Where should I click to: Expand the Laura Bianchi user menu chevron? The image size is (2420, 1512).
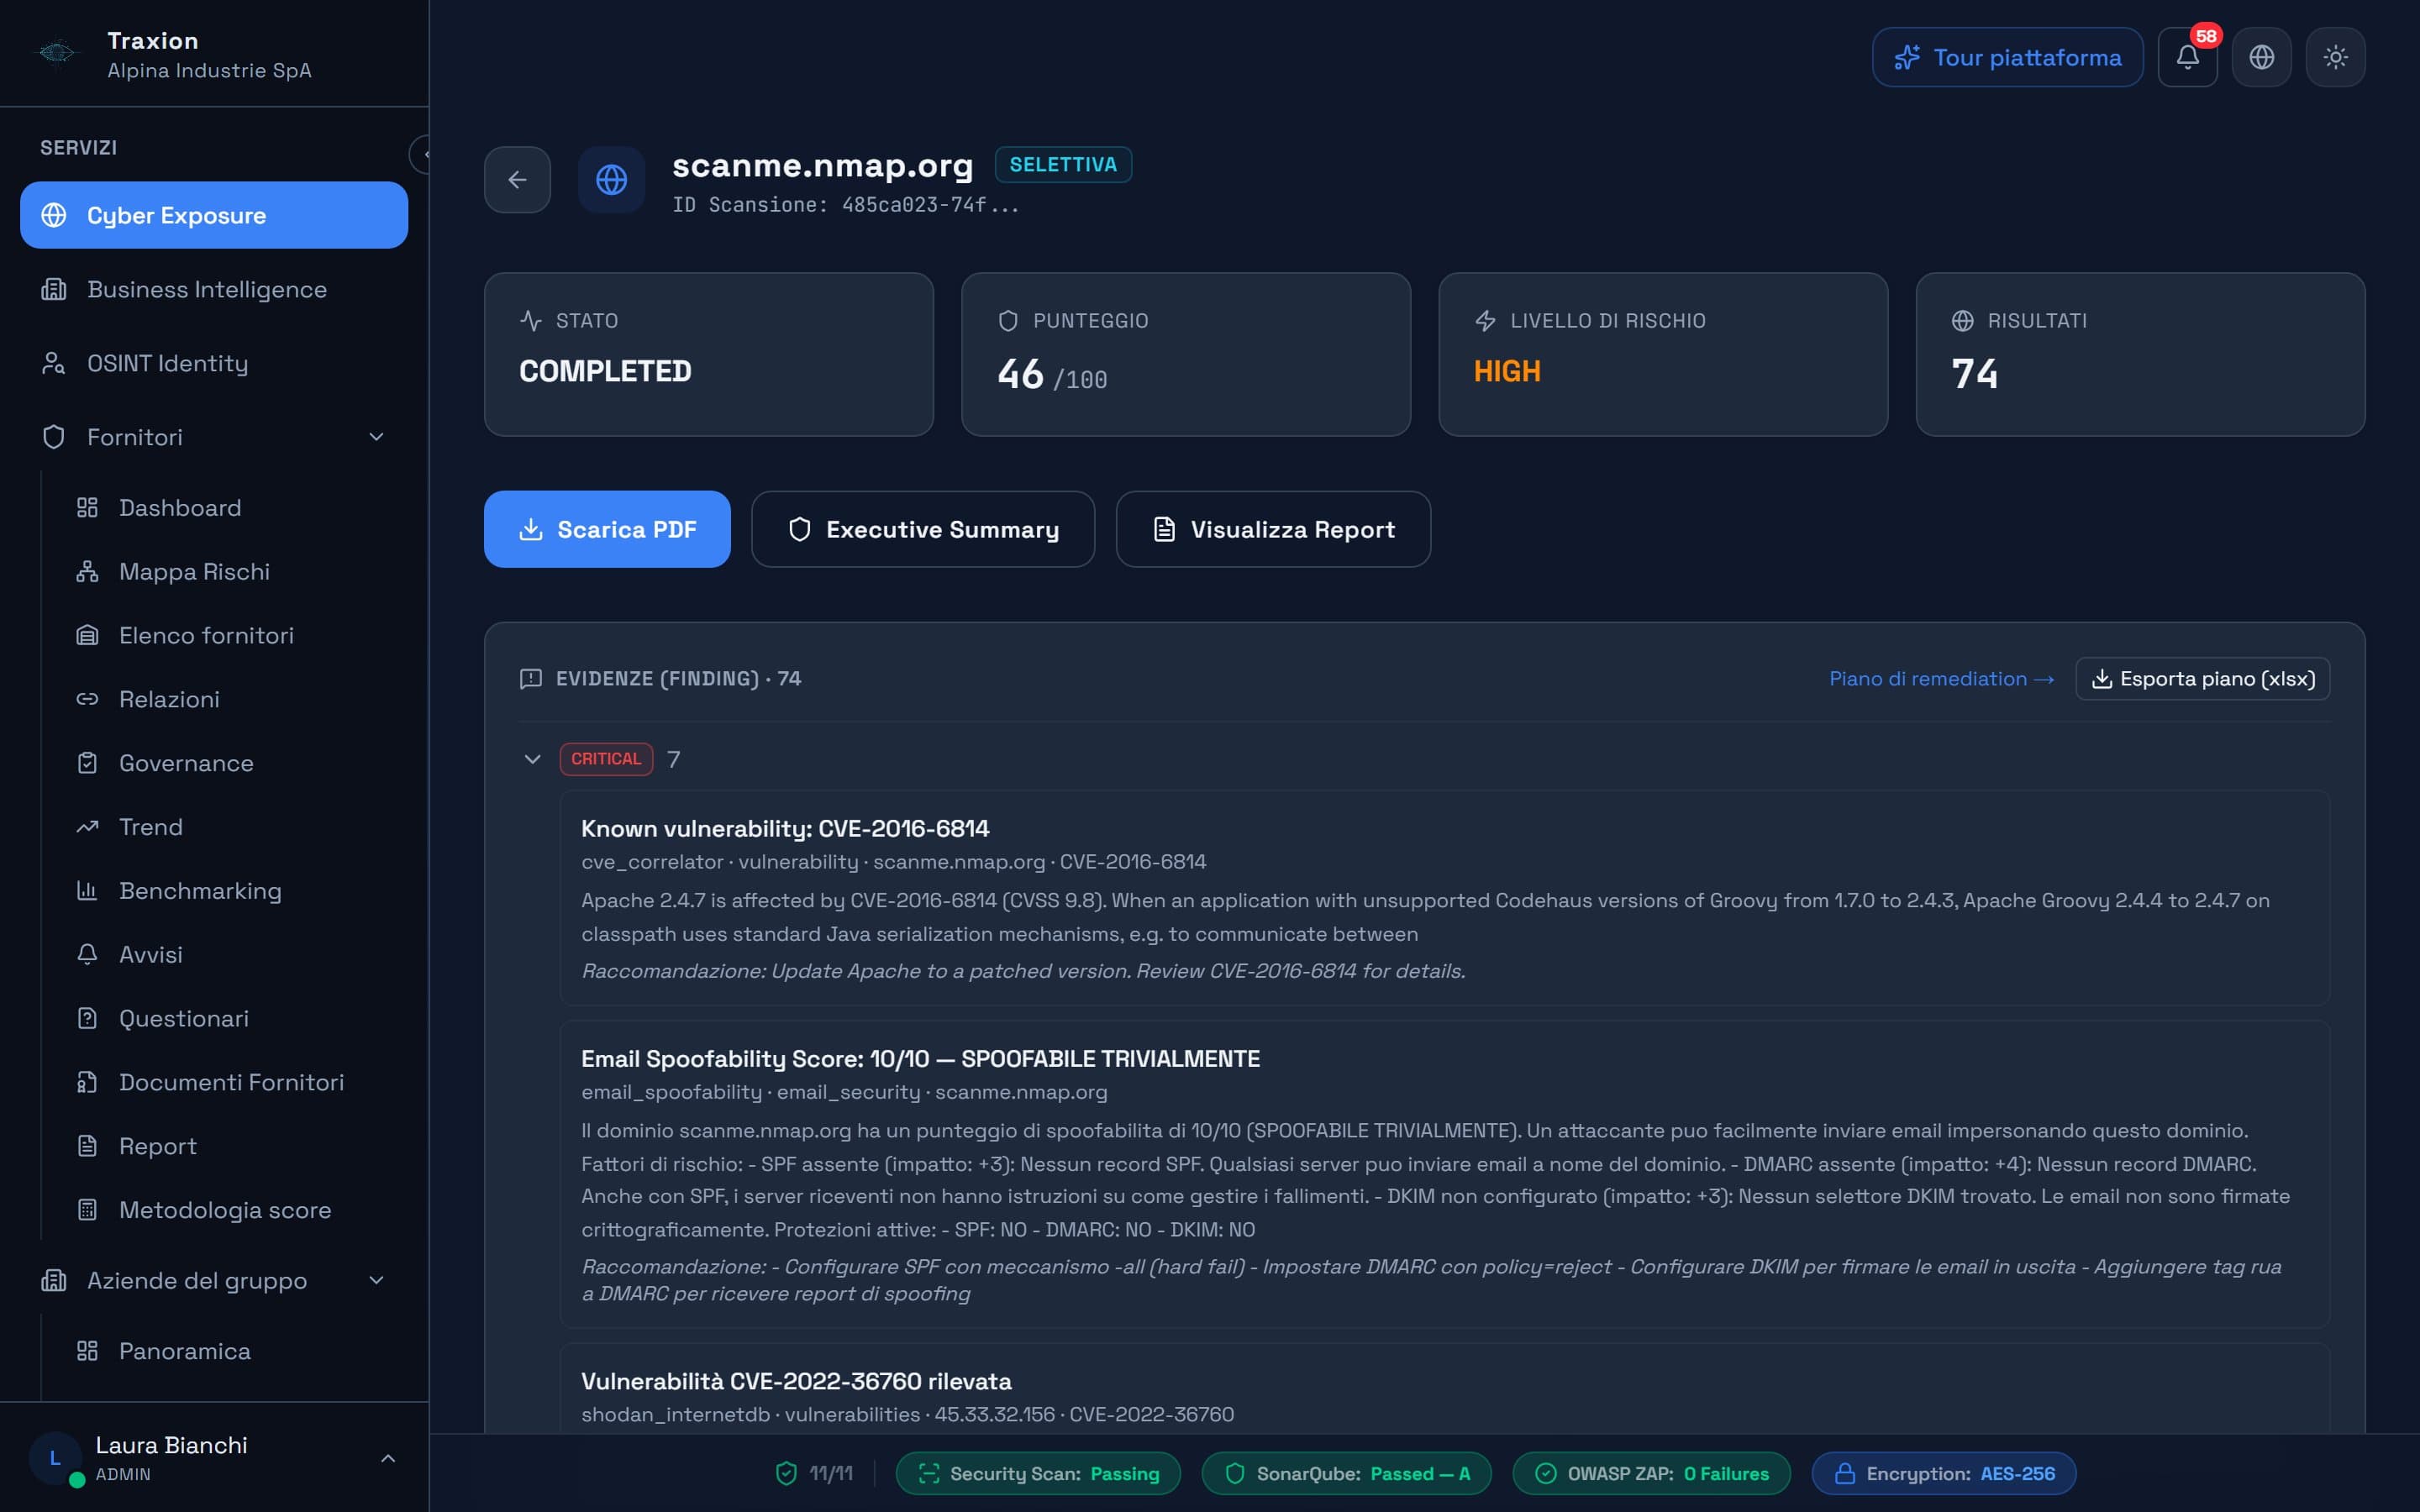(x=388, y=1459)
